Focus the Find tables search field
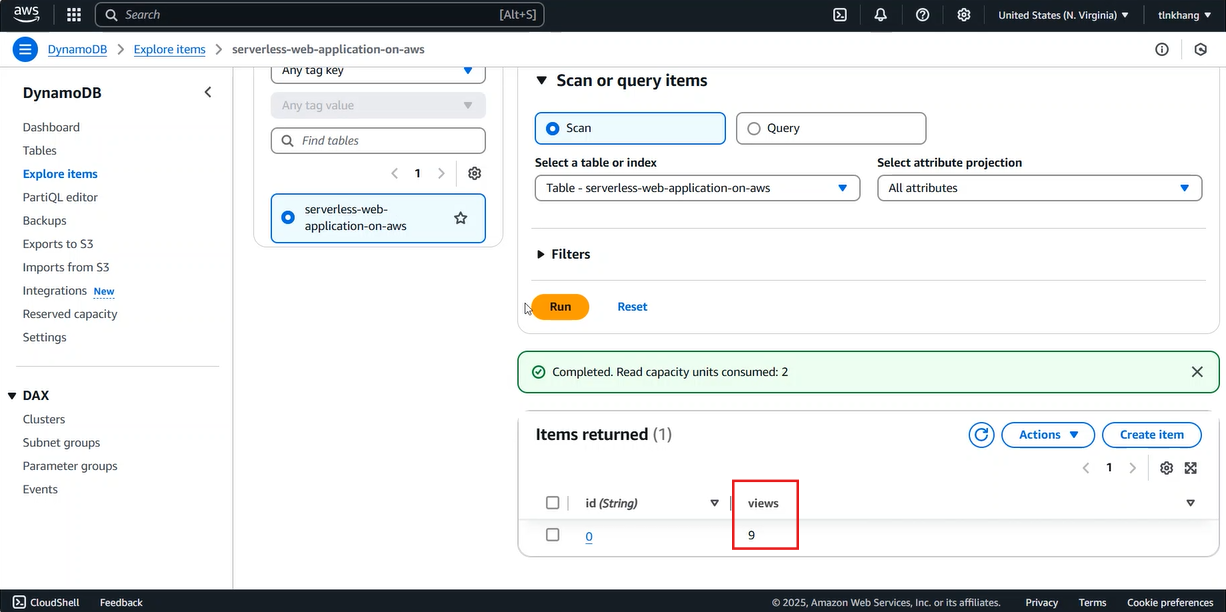 pyautogui.click(x=378, y=141)
